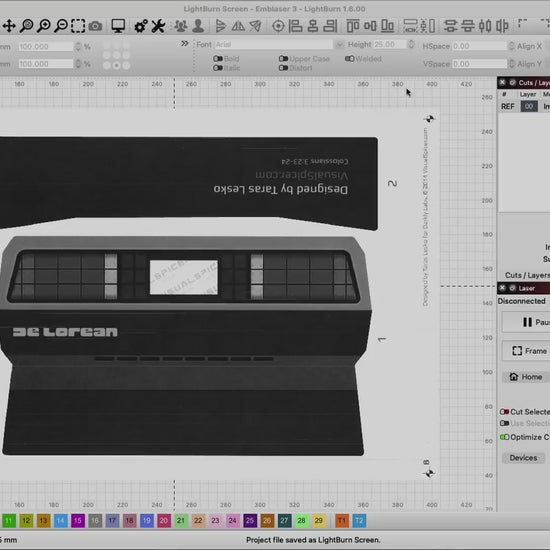
Task: Open the gear Settings icon
Action: 141,26
